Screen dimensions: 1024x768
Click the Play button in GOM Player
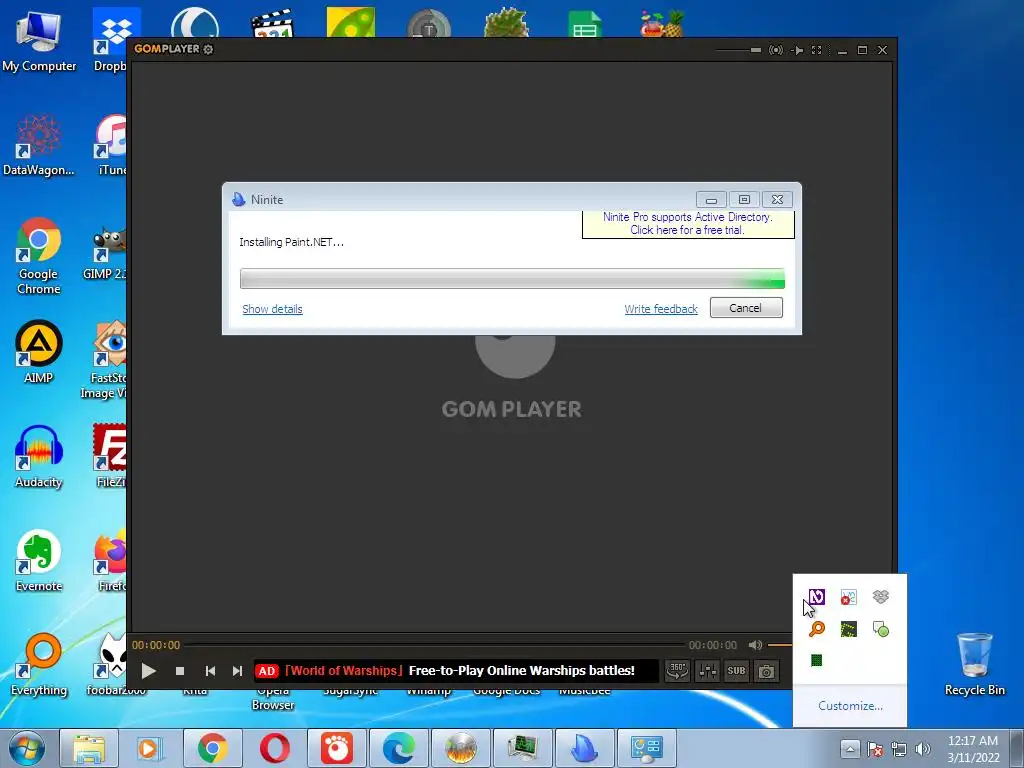[148, 671]
